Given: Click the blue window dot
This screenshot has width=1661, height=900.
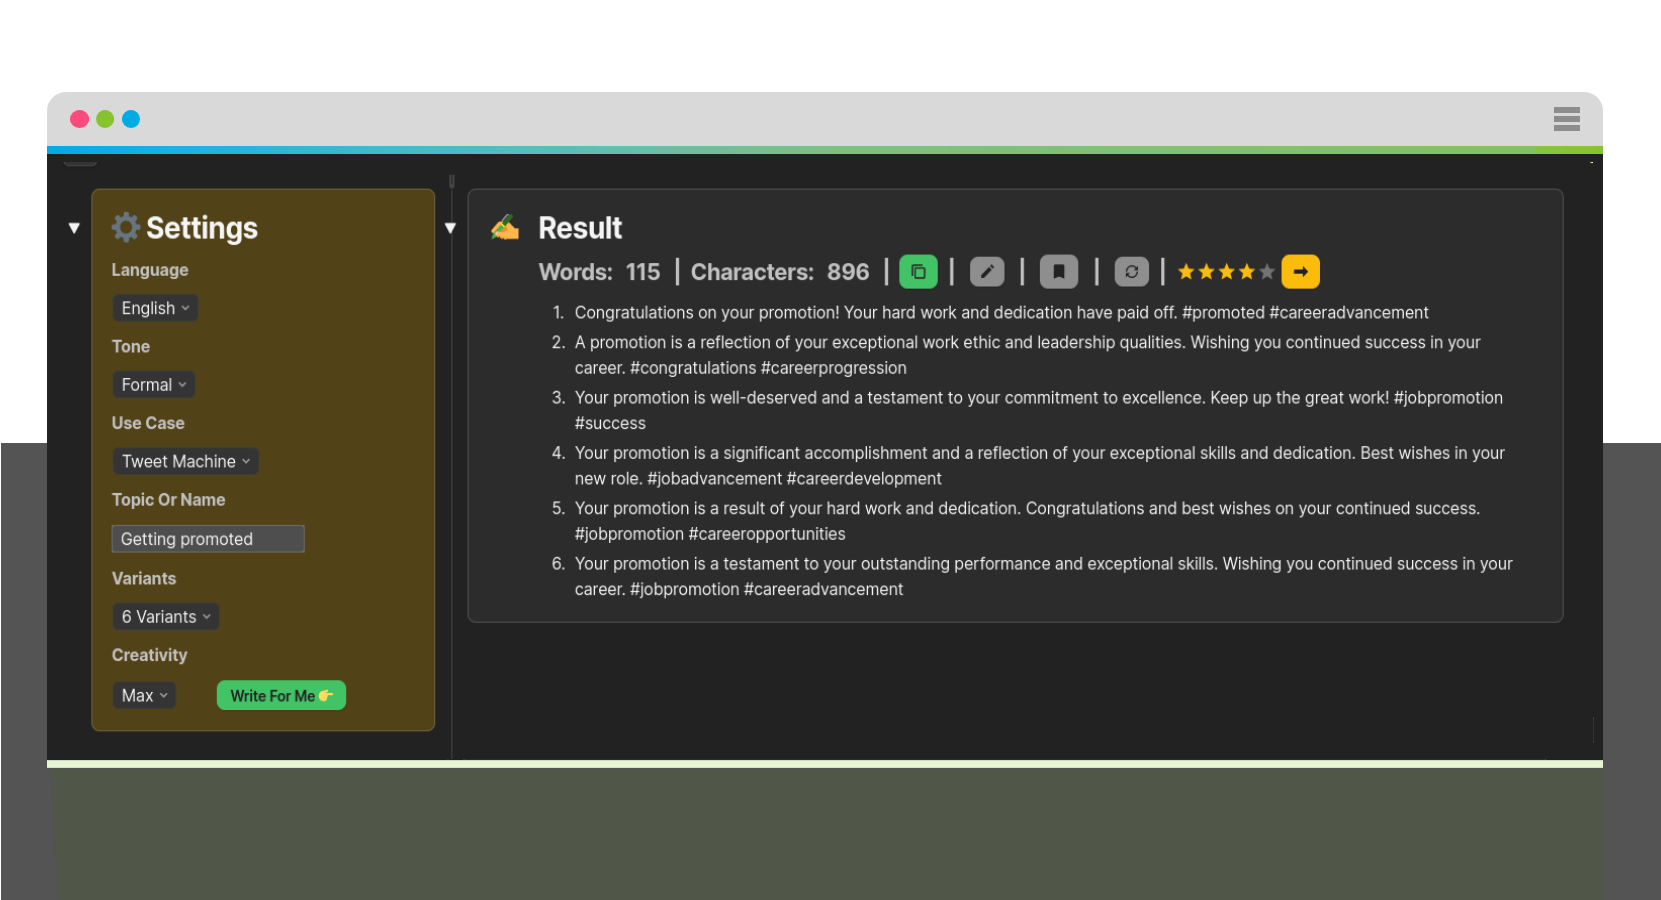Looking at the screenshot, I should pyautogui.click(x=131, y=119).
